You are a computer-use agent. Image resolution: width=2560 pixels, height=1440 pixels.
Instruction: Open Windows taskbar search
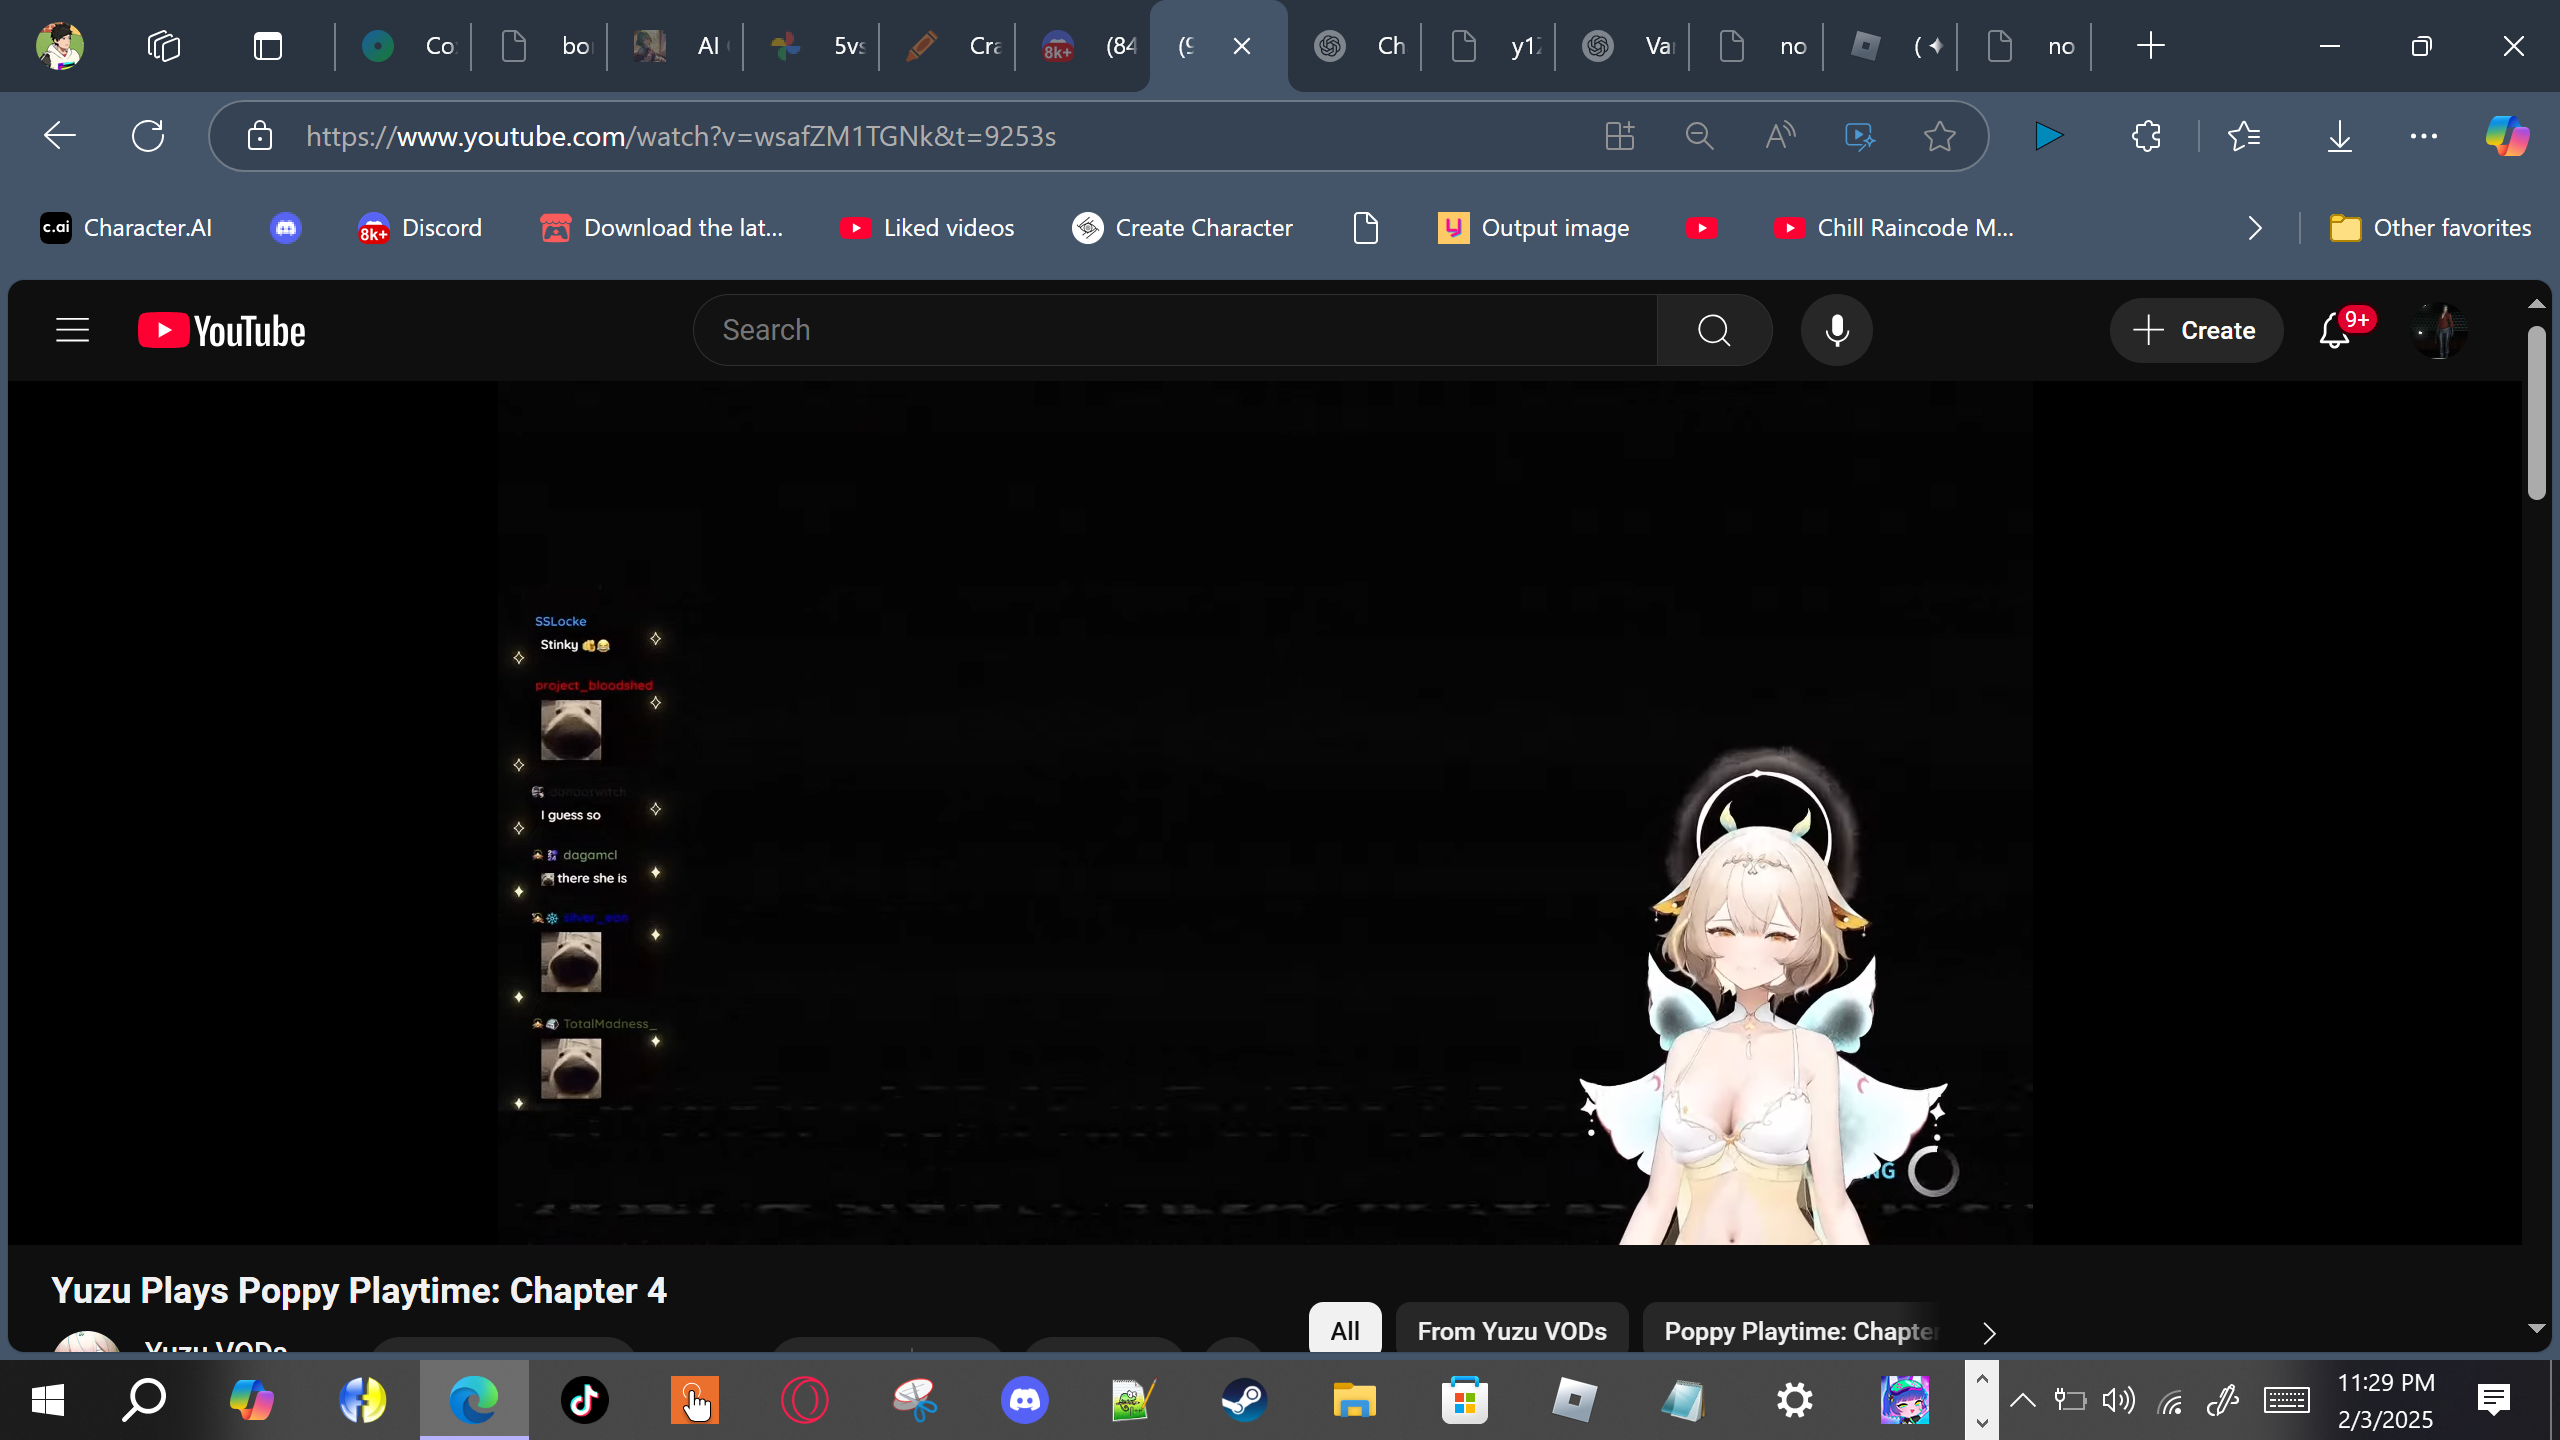click(x=144, y=1400)
